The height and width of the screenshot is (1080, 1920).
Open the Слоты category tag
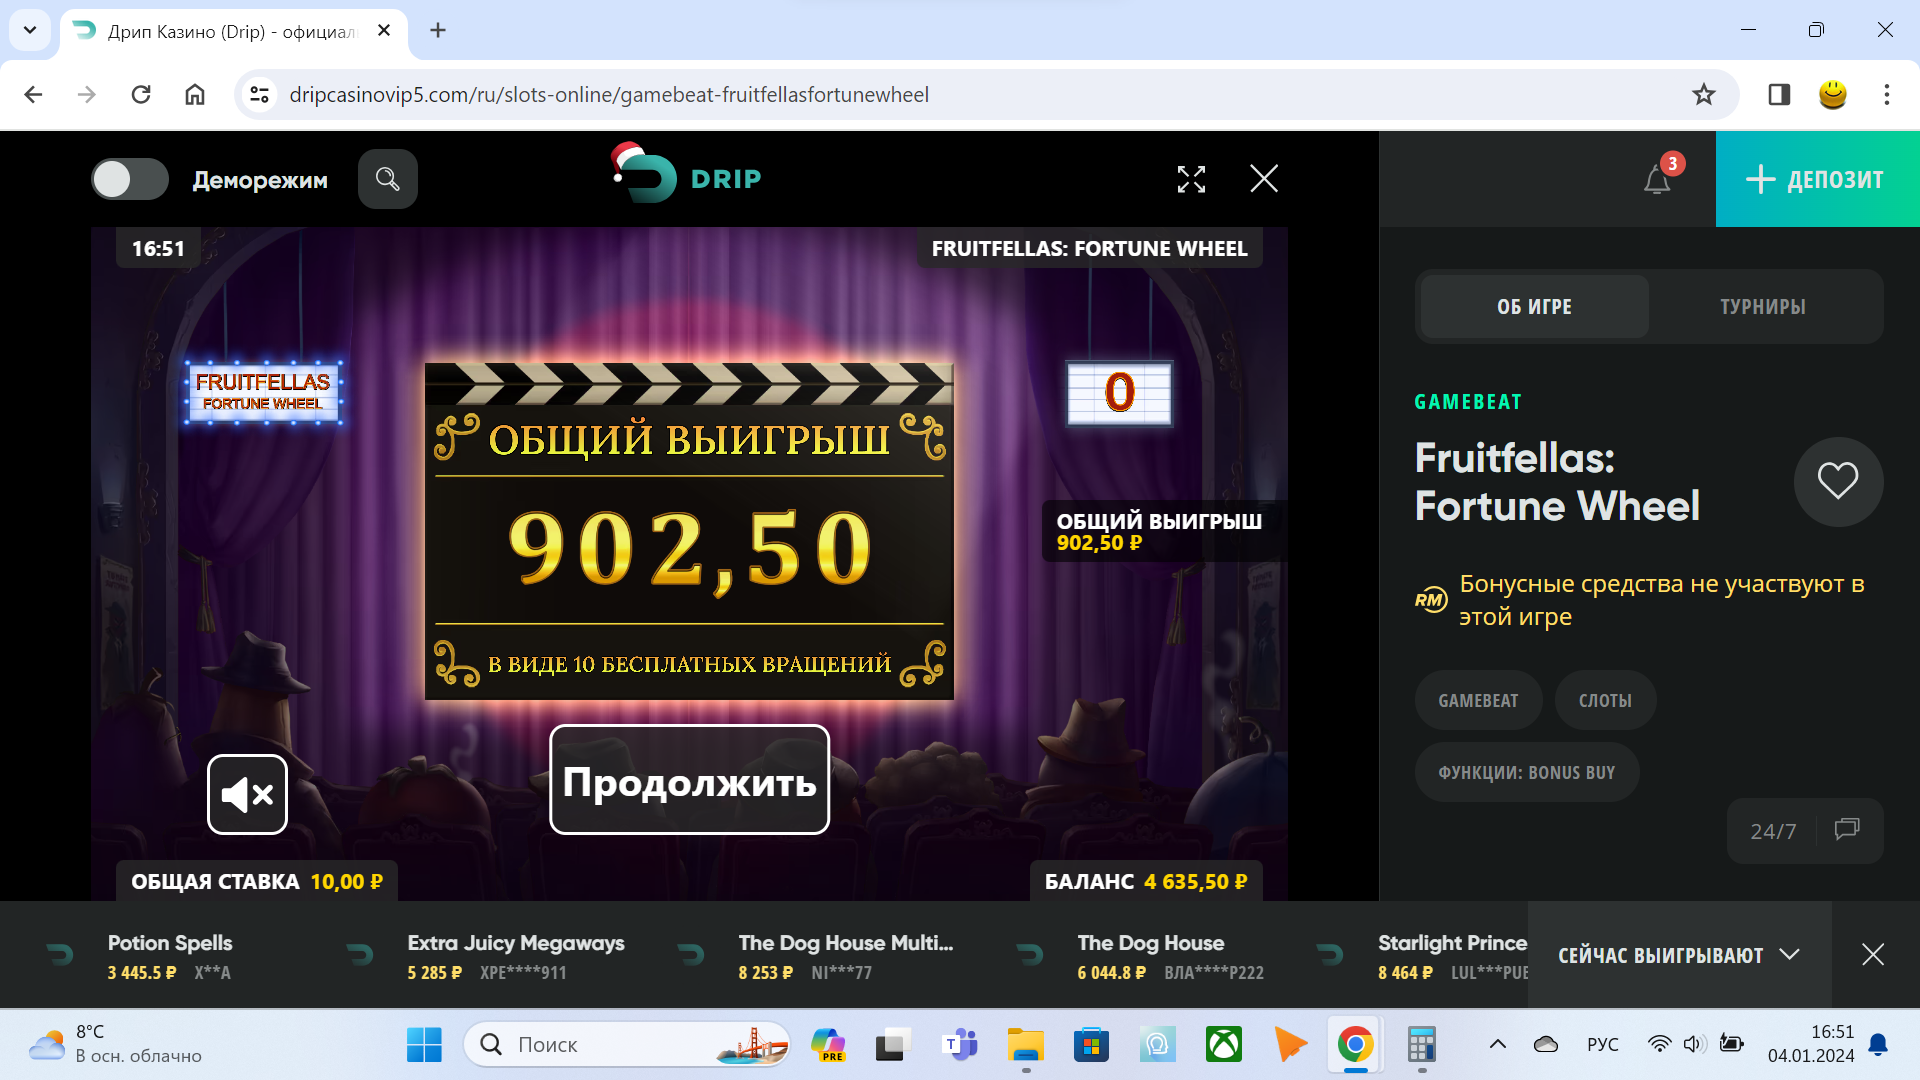pos(1605,700)
